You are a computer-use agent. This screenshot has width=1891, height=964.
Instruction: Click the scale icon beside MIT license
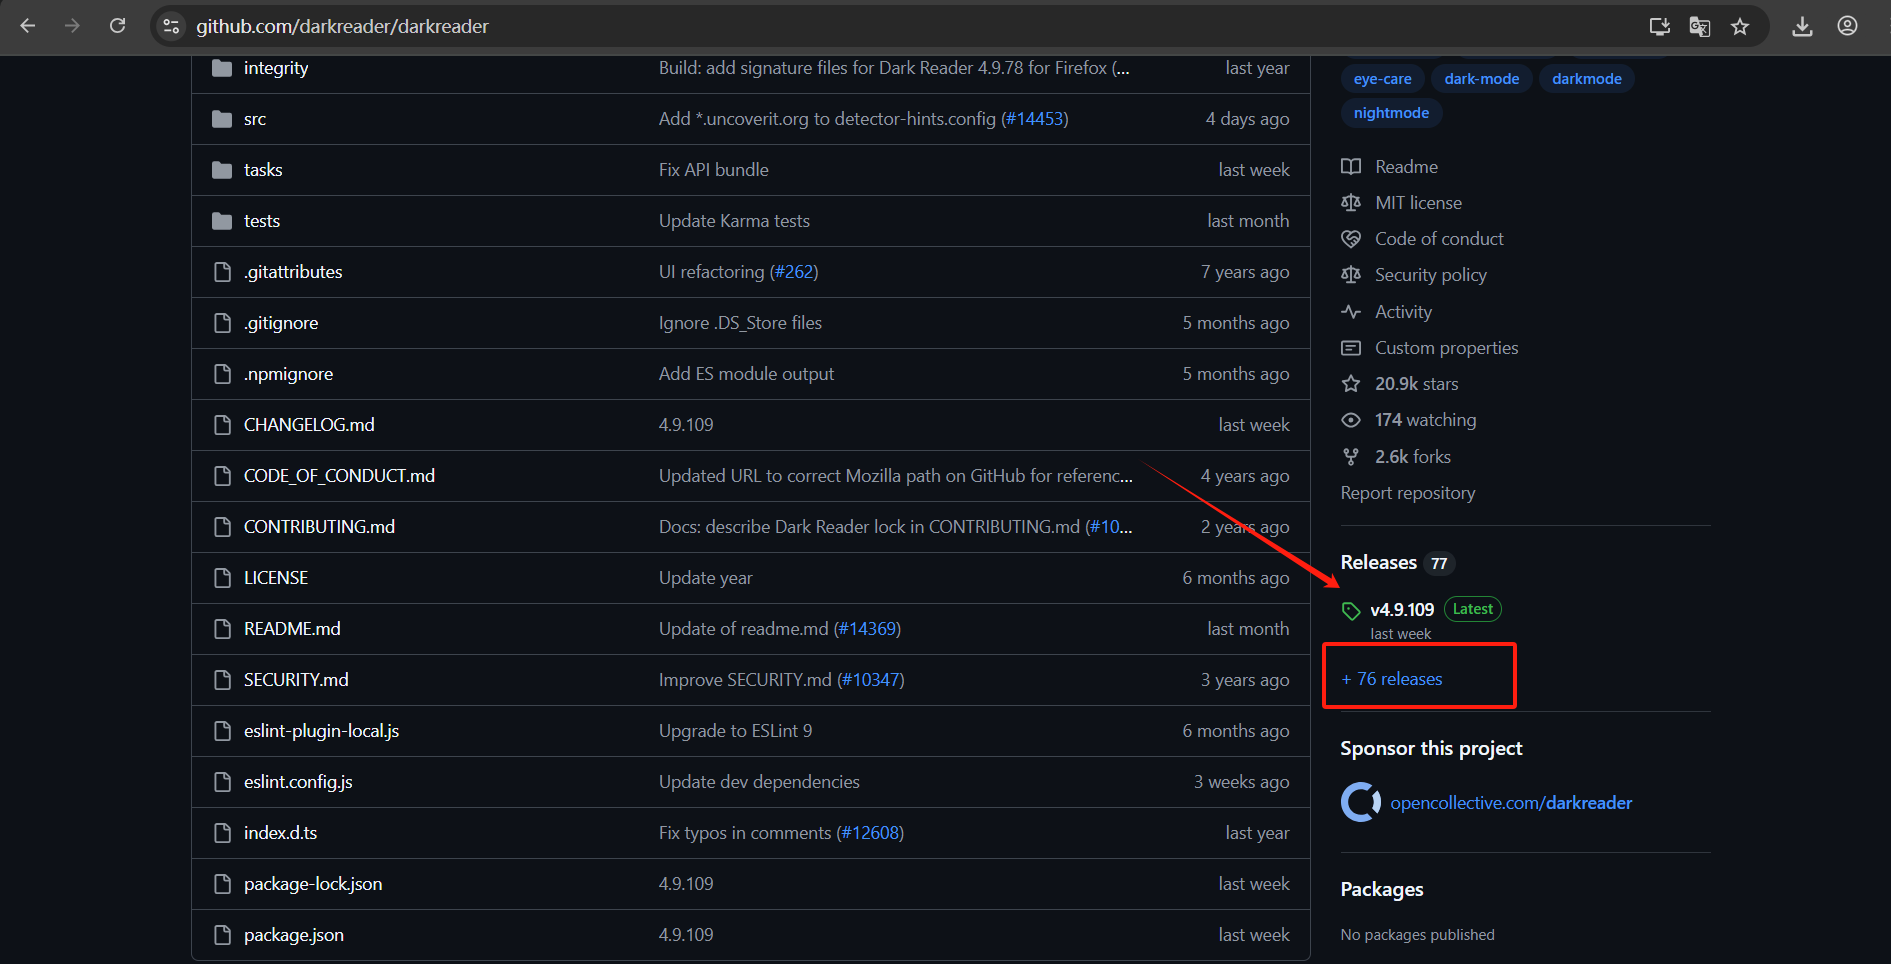click(1351, 203)
